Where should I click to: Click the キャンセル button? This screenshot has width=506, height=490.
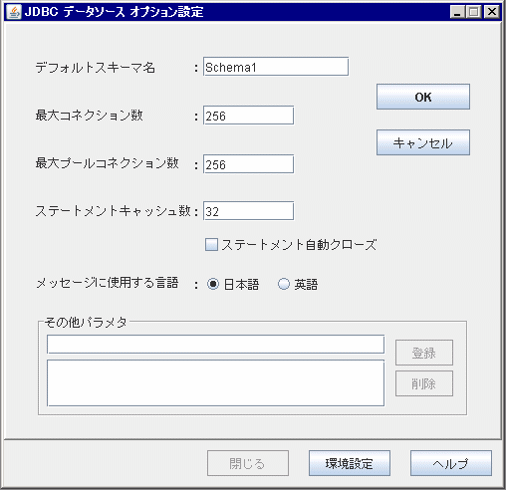[423, 143]
